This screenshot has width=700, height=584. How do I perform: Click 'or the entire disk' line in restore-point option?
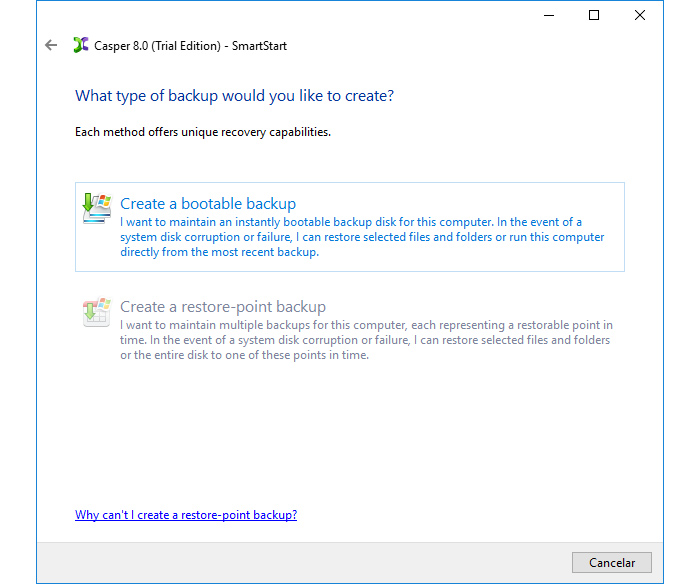point(244,355)
